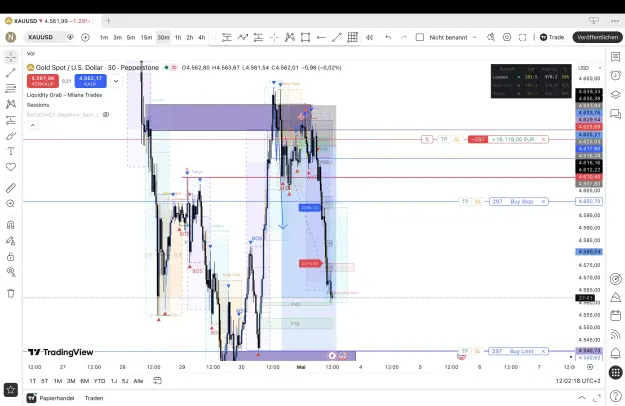
Task: Redo the chart action
Action: (x=403, y=37)
